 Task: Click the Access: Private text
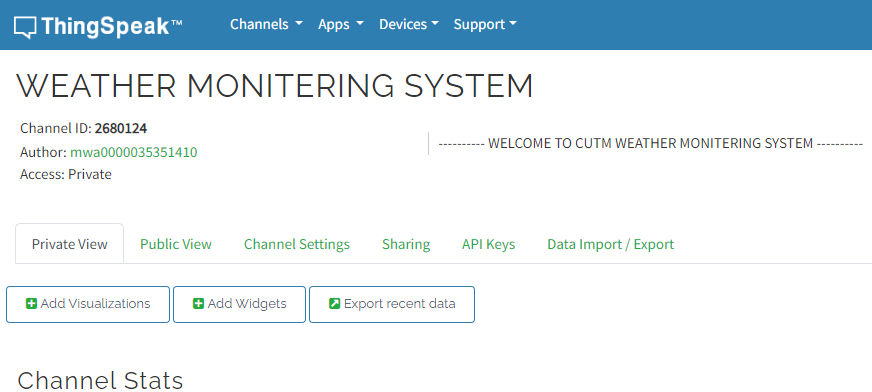click(66, 175)
